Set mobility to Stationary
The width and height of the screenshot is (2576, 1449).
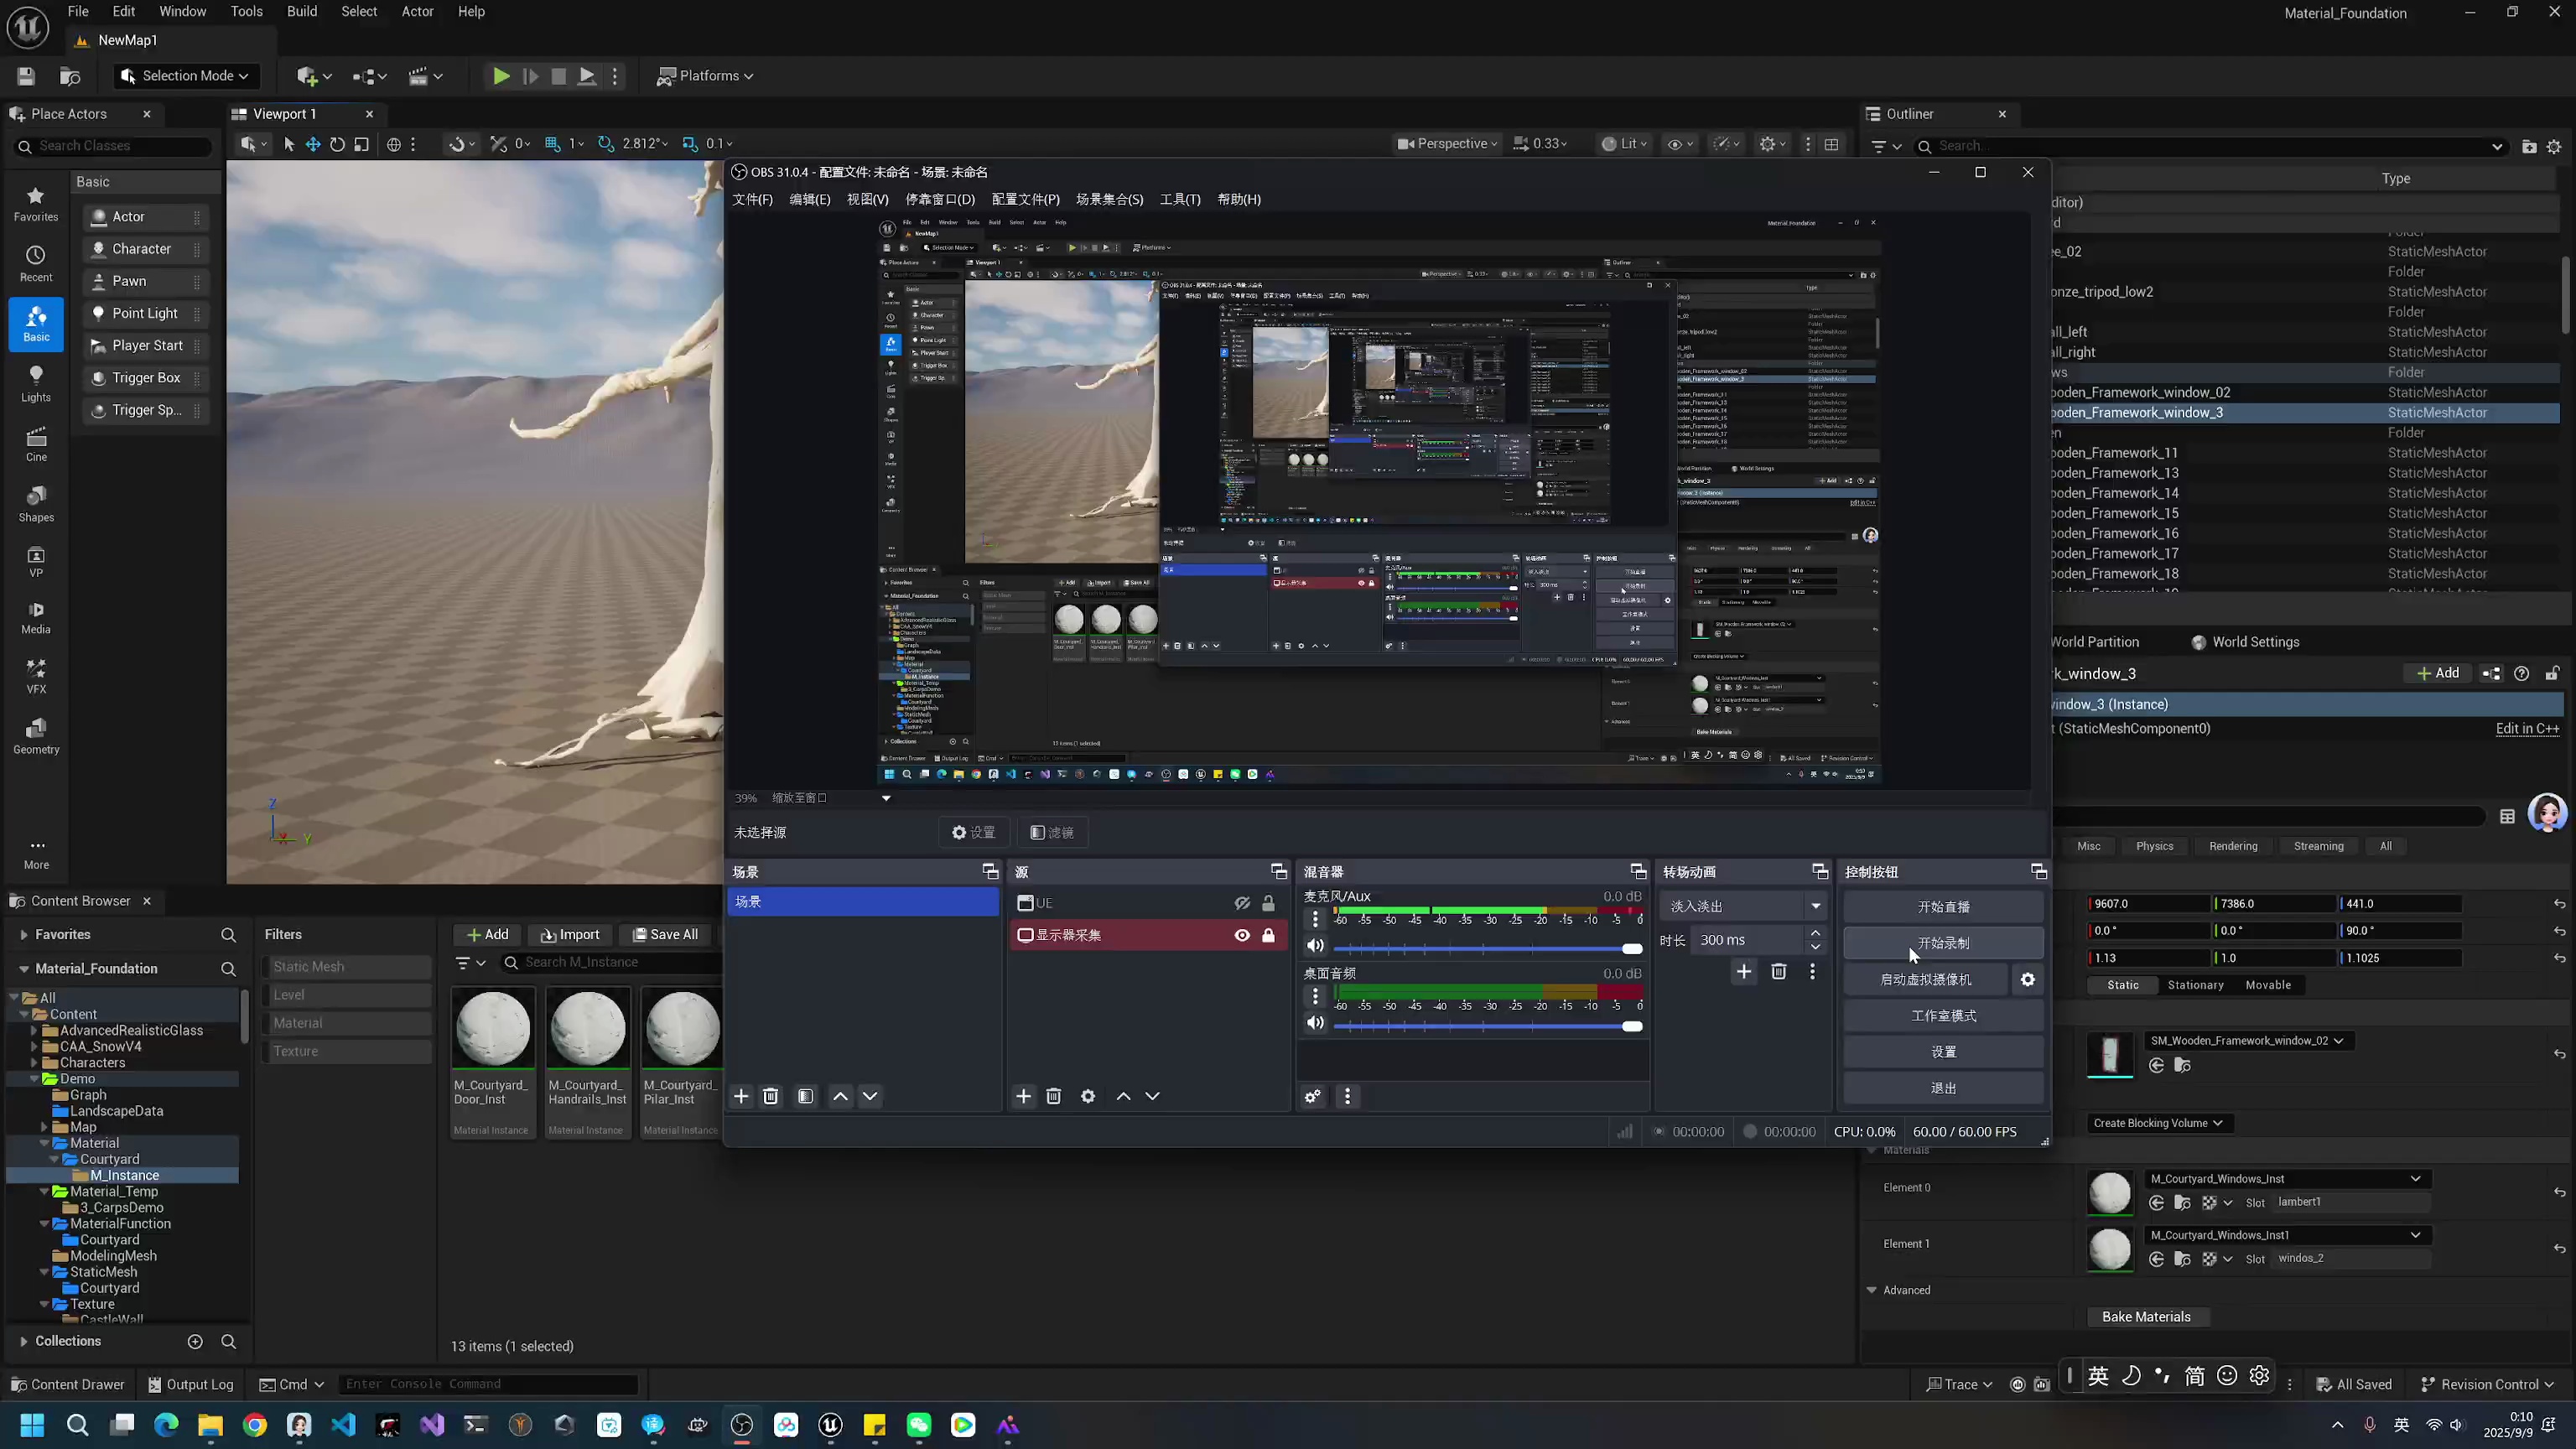[2196, 986]
